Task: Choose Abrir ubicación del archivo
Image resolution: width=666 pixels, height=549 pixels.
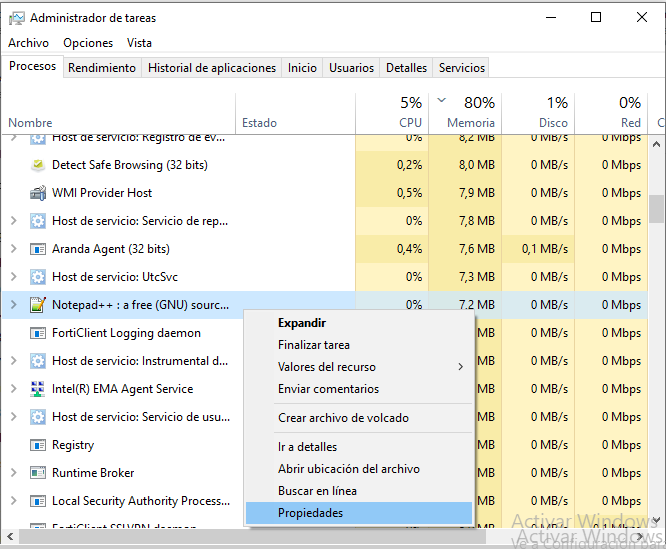Action: tap(359, 469)
